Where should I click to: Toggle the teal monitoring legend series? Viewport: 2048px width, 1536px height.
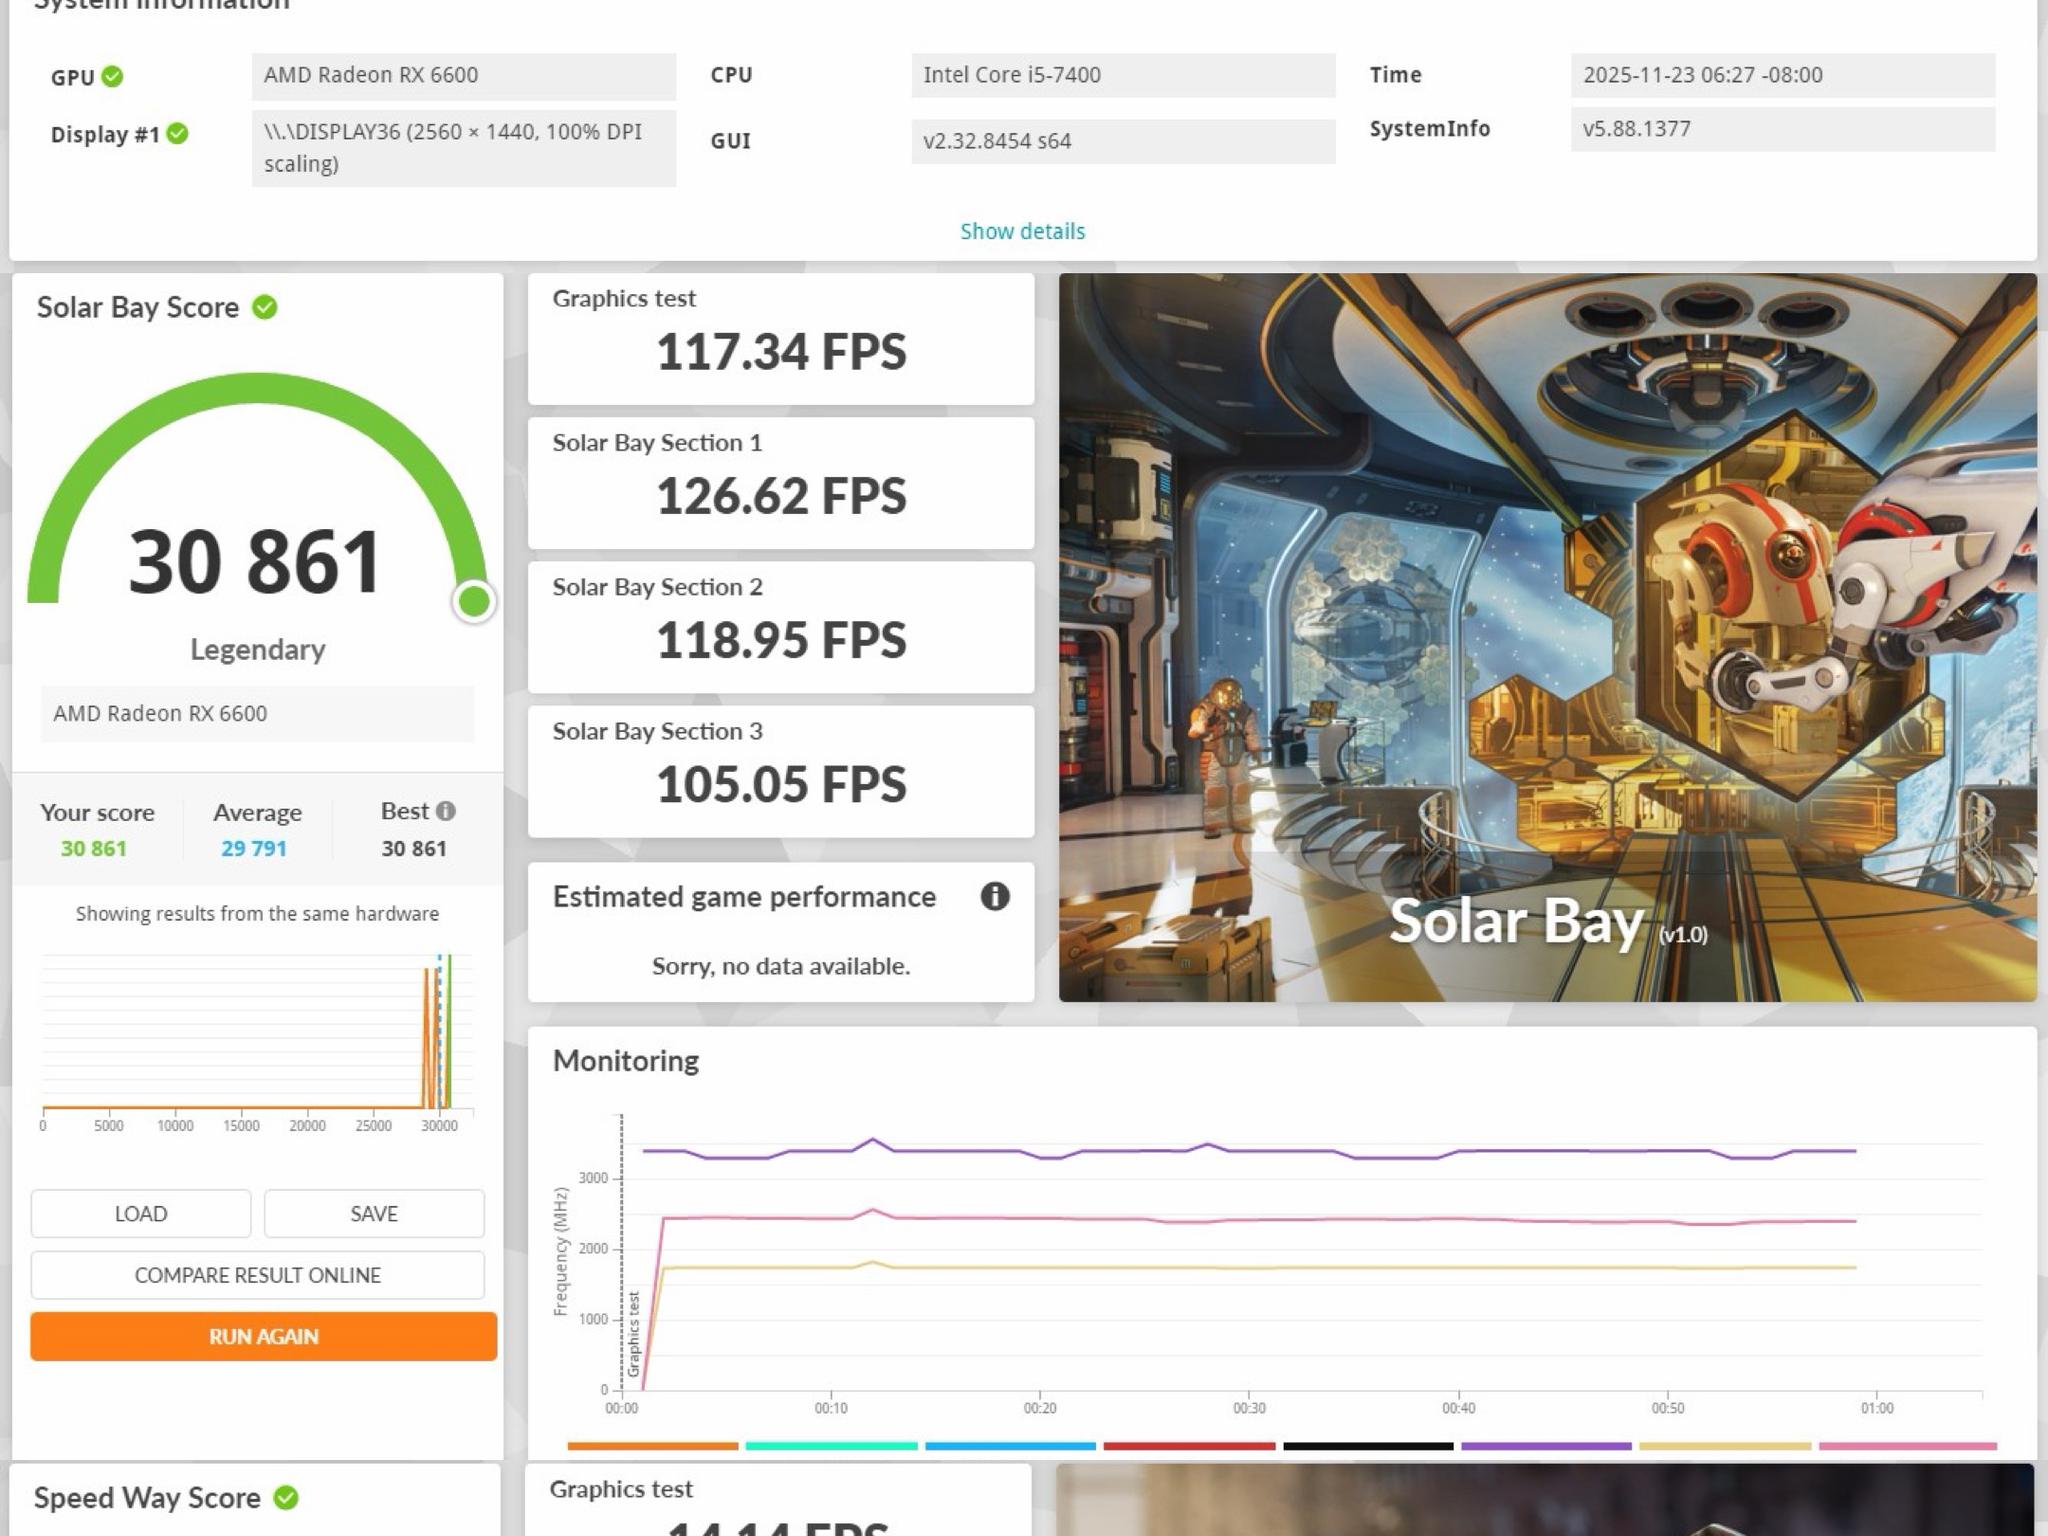coord(831,1446)
